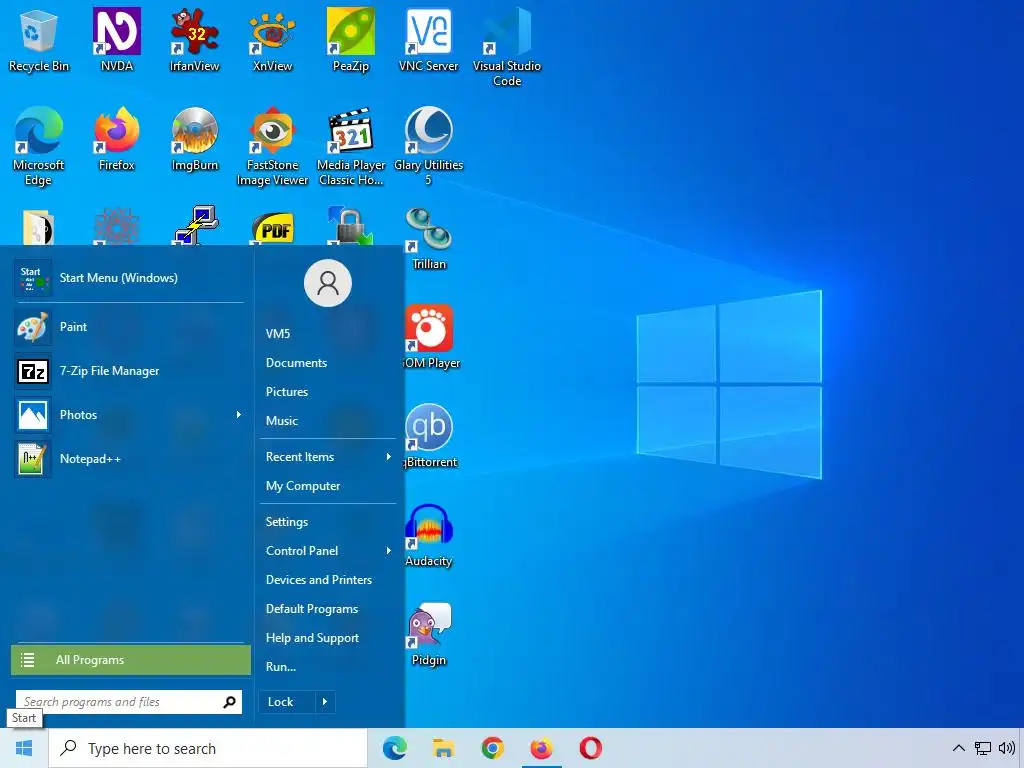Launch the Visual Studio Code desktop shortcut
This screenshot has width=1024, height=768.
pyautogui.click(x=507, y=47)
